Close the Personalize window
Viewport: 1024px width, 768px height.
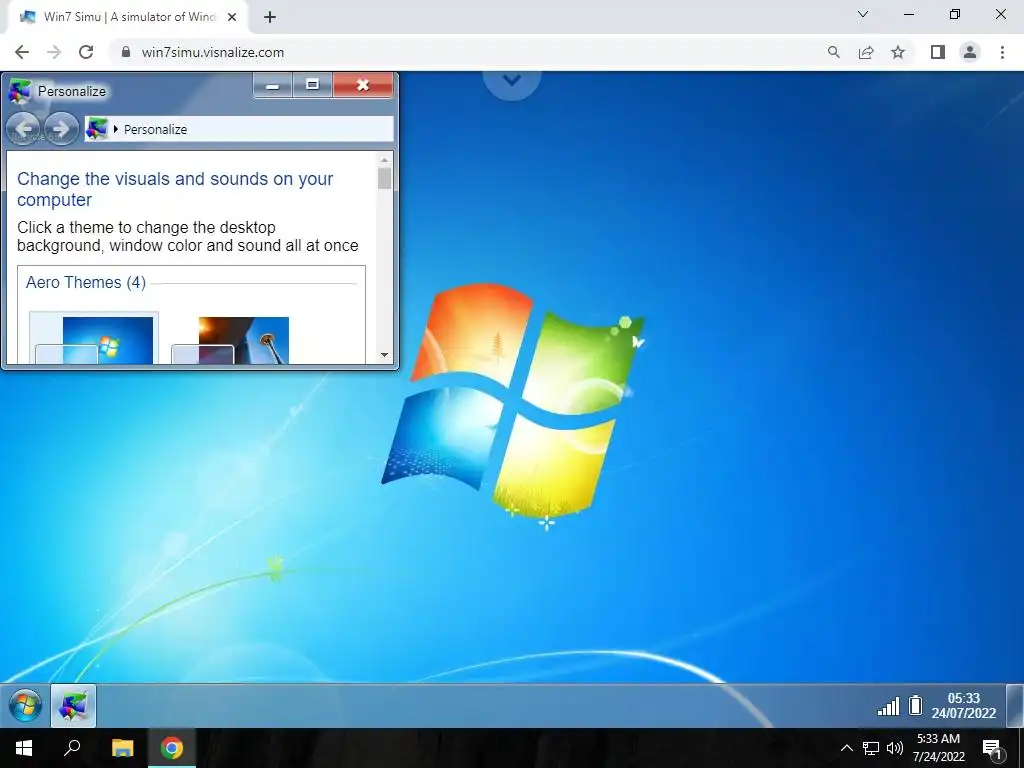pyautogui.click(x=363, y=86)
